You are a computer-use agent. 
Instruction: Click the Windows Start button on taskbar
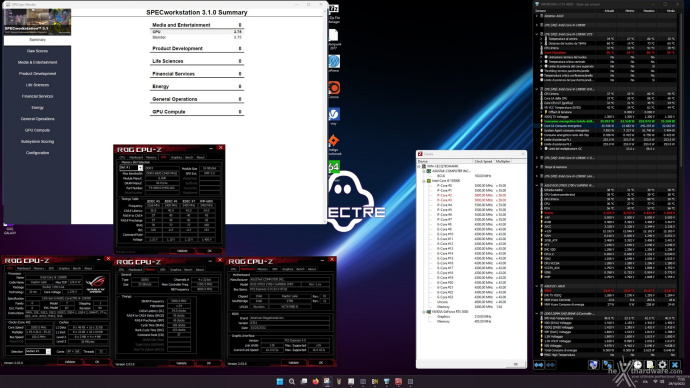point(279,381)
